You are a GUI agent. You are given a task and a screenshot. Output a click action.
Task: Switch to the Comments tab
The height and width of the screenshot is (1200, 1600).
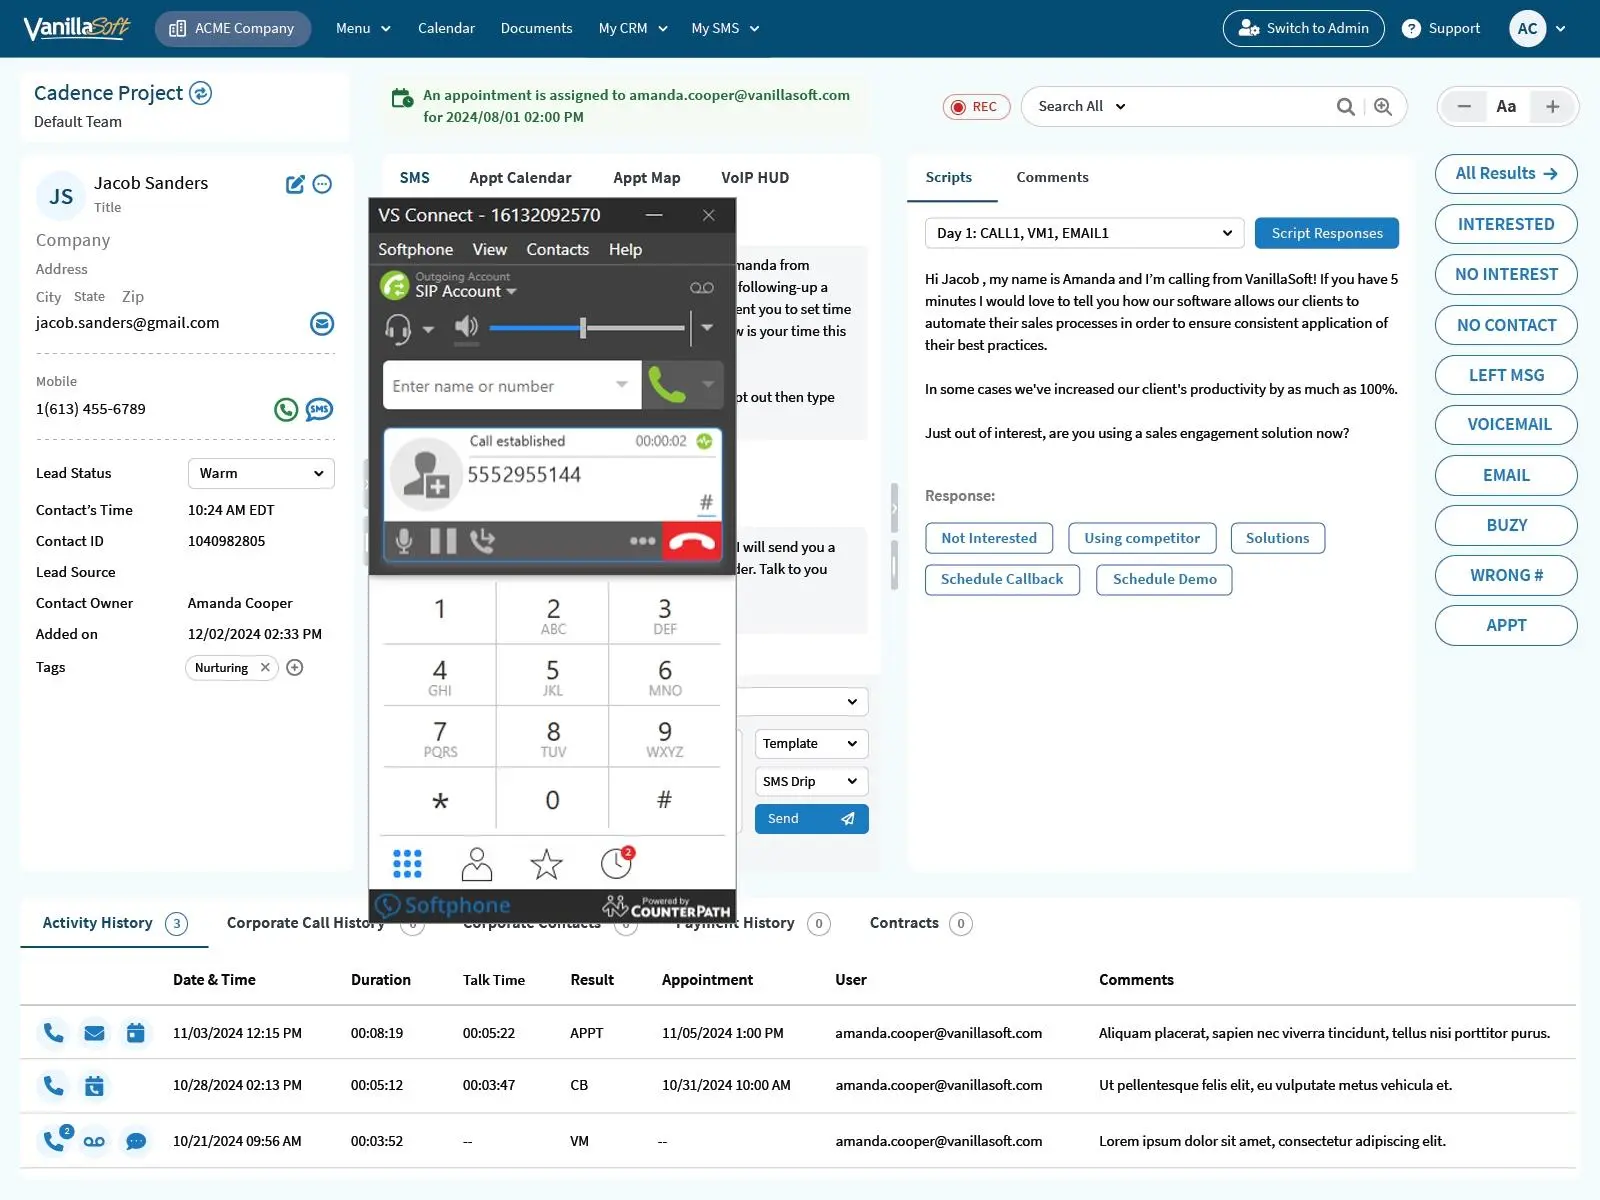tap(1052, 177)
